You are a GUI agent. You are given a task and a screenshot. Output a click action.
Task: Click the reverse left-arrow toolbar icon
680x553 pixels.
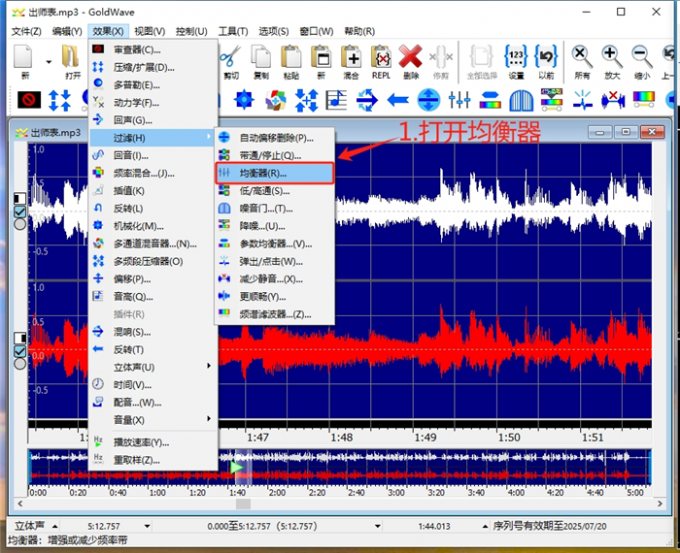(398, 100)
